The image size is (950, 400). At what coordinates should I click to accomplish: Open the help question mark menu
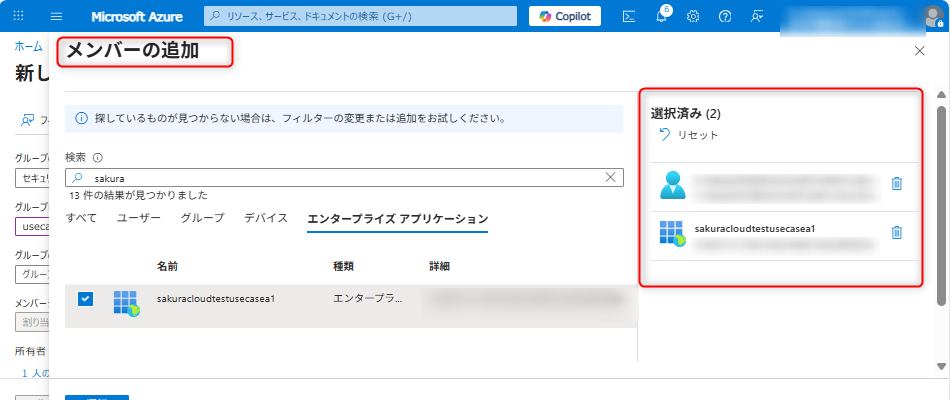point(725,16)
